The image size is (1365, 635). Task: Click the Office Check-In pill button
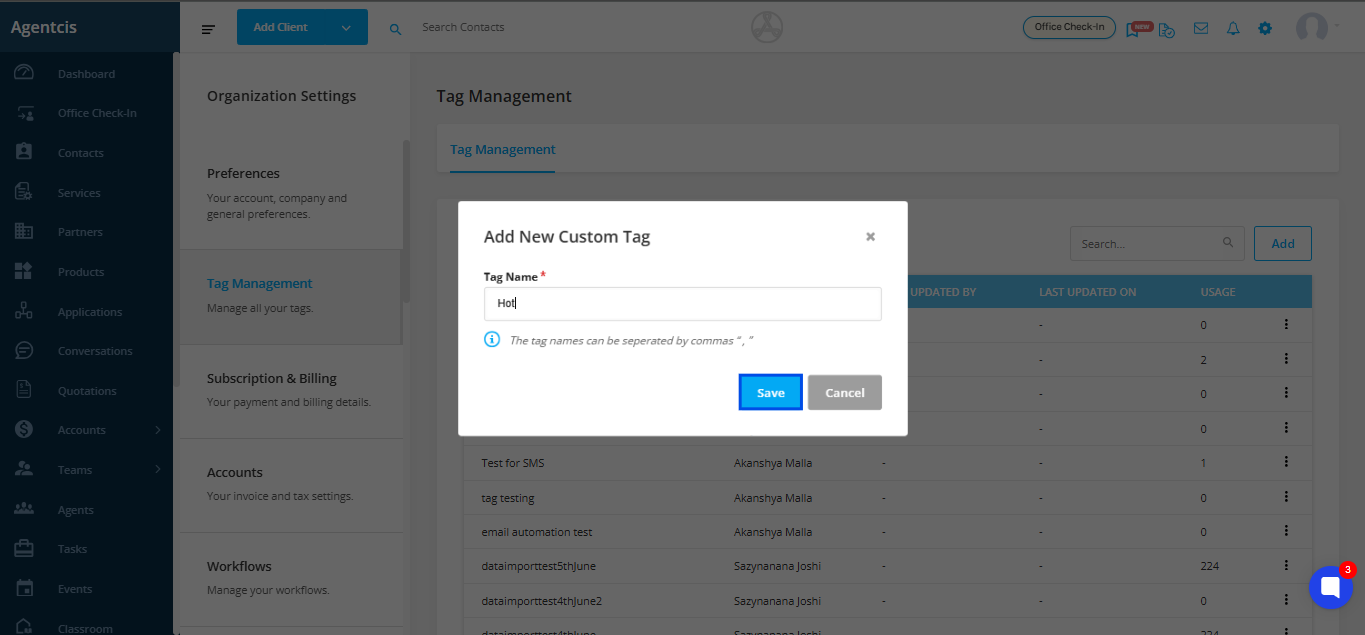pyautogui.click(x=1069, y=27)
